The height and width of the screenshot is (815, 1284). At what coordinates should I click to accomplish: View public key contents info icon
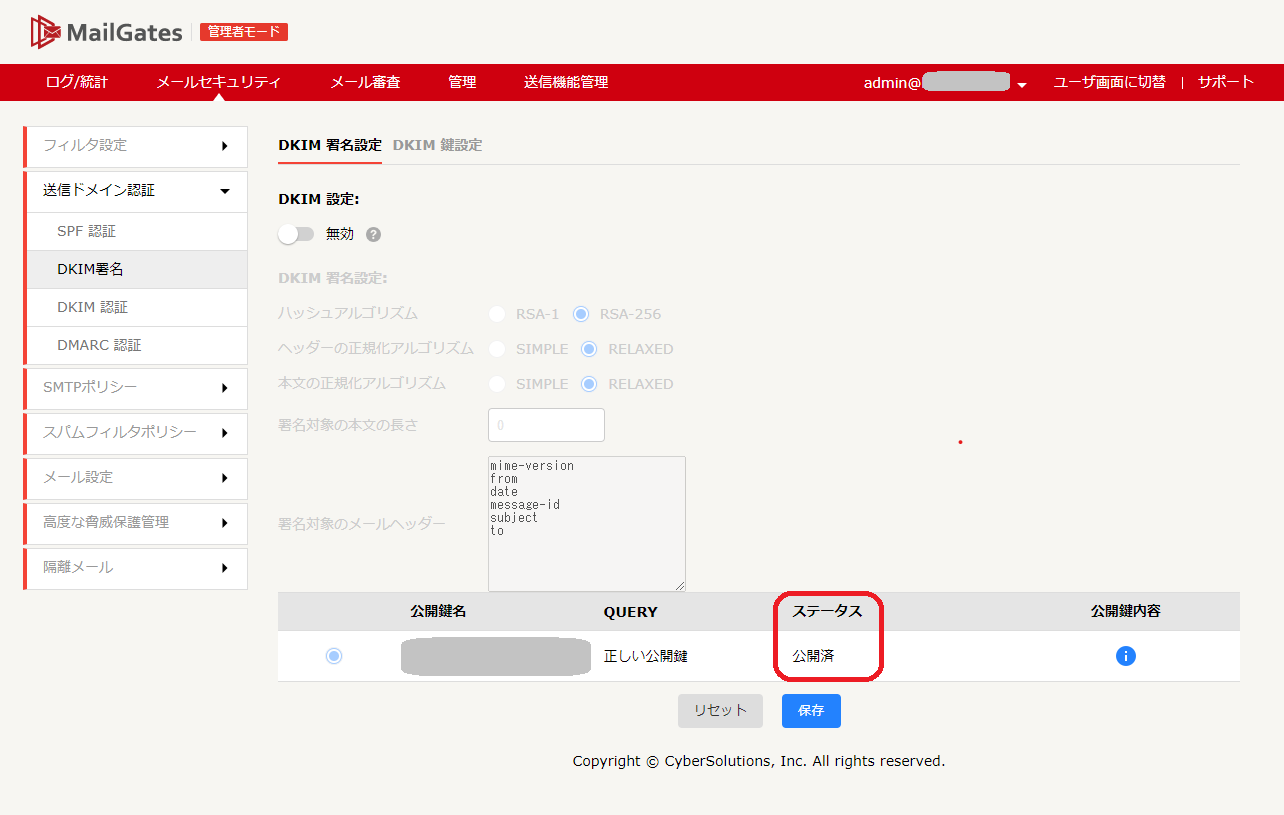pos(1125,656)
